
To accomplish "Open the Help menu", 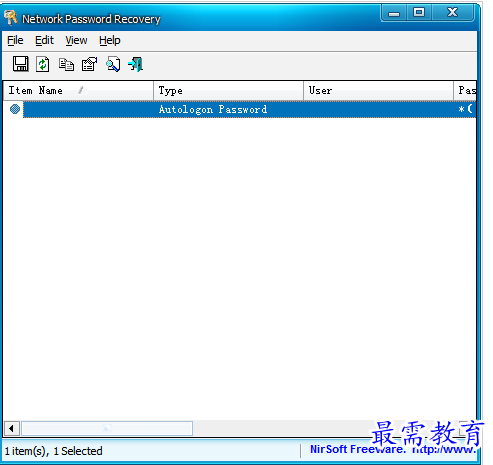I will (x=110, y=40).
